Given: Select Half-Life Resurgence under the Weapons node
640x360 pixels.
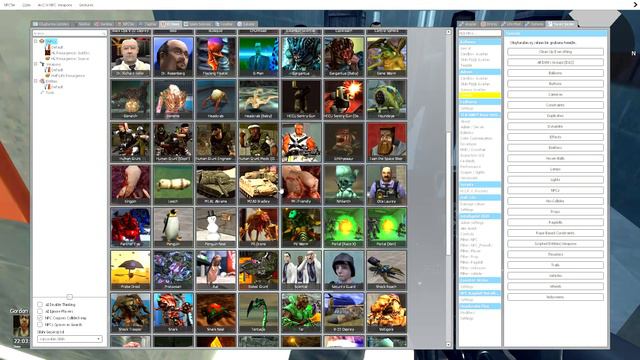Looking at the screenshot, I should [x=68, y=76].
